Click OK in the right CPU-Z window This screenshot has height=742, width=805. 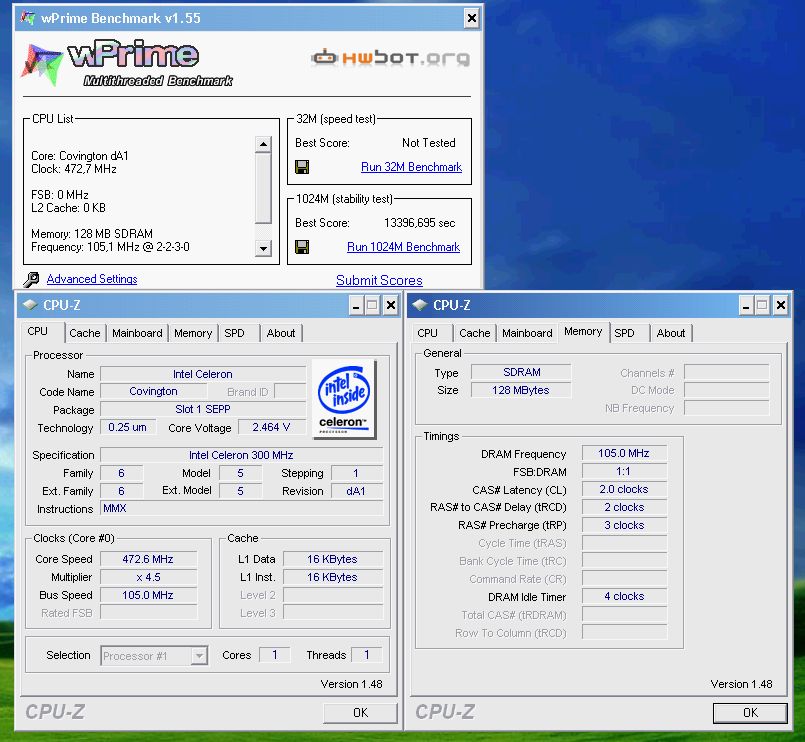click(750, 713)
